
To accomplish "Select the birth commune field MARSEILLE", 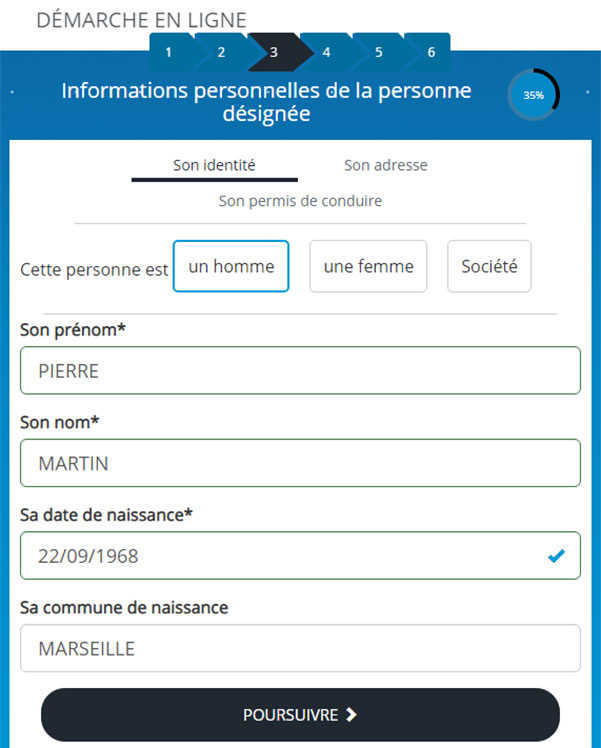I will 300,649.
